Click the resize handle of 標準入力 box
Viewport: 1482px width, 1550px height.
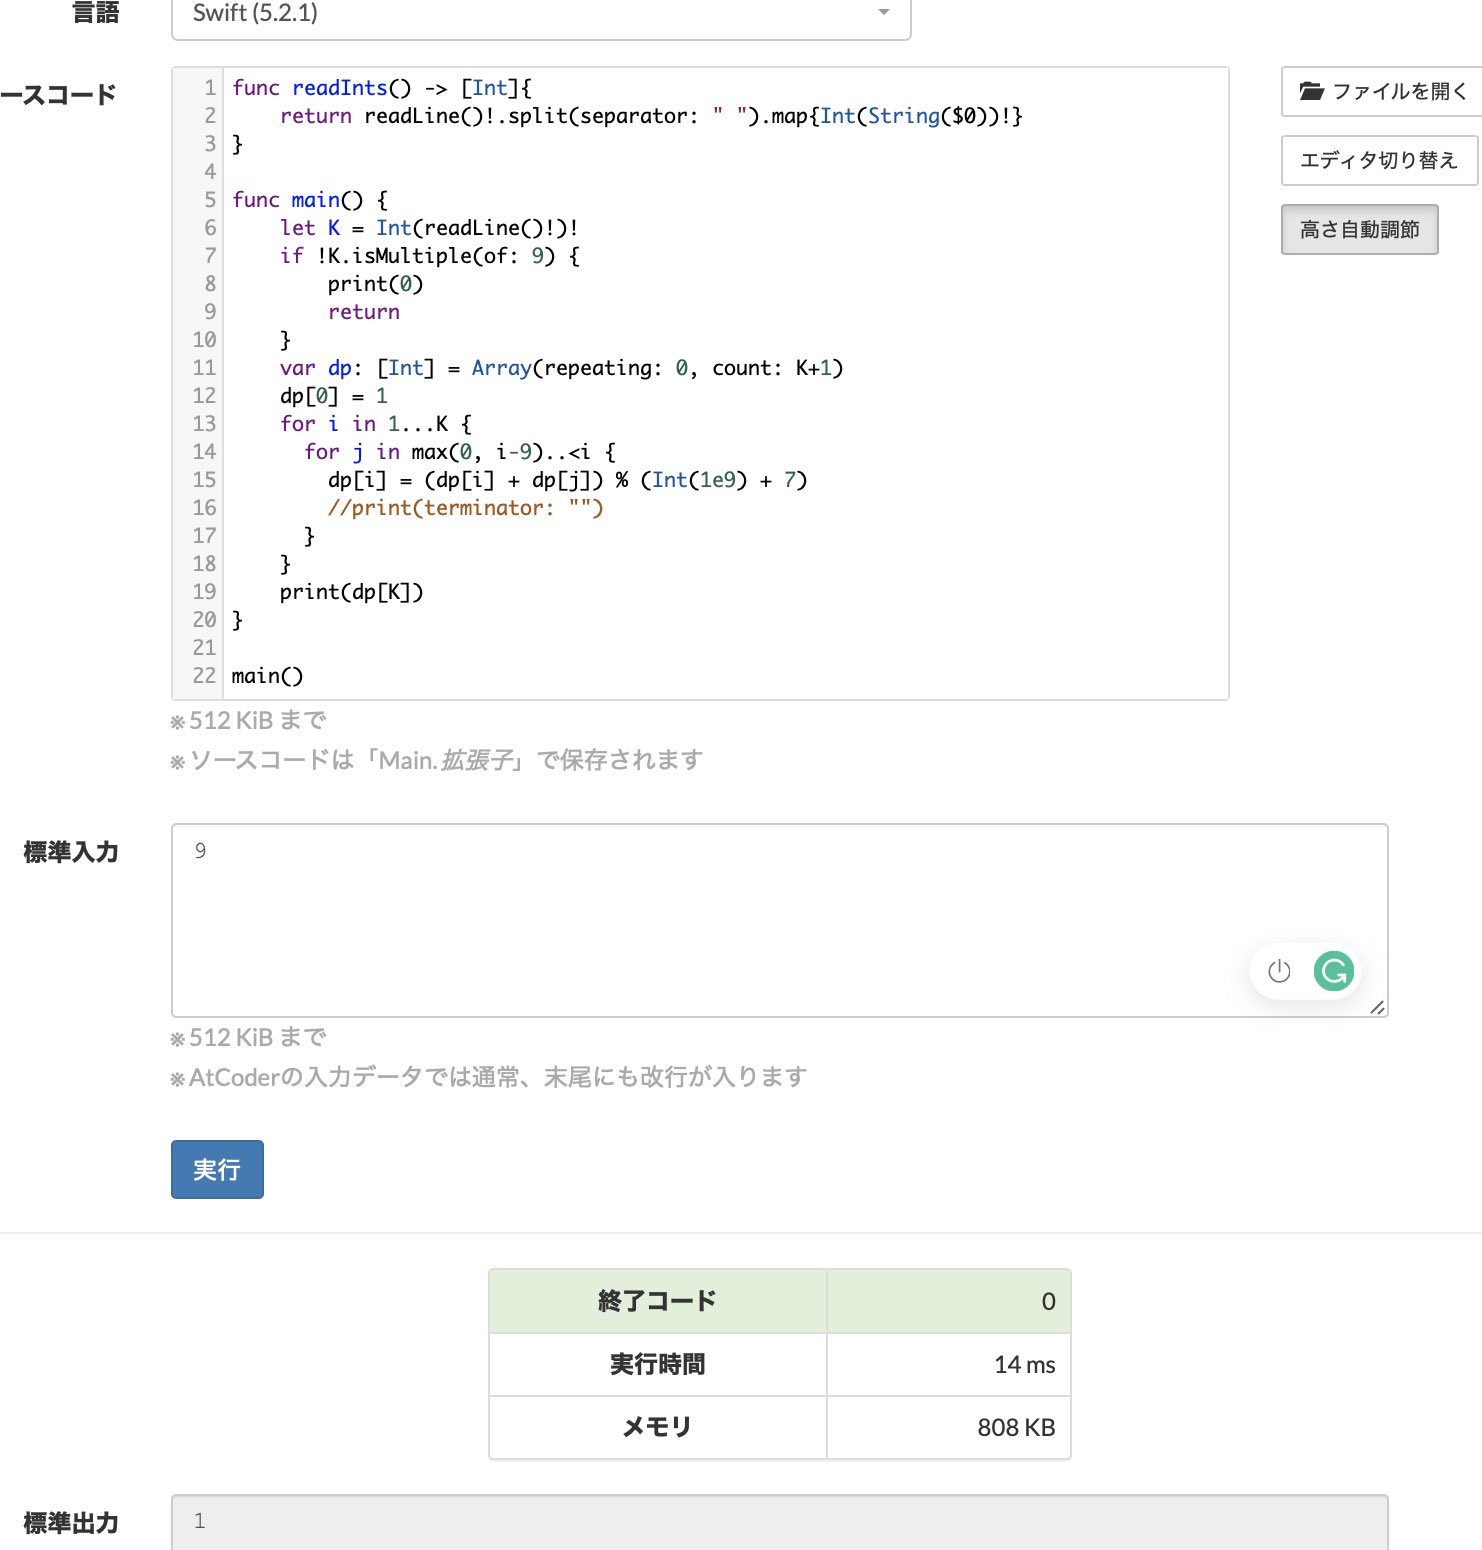coord(1377,1007)
